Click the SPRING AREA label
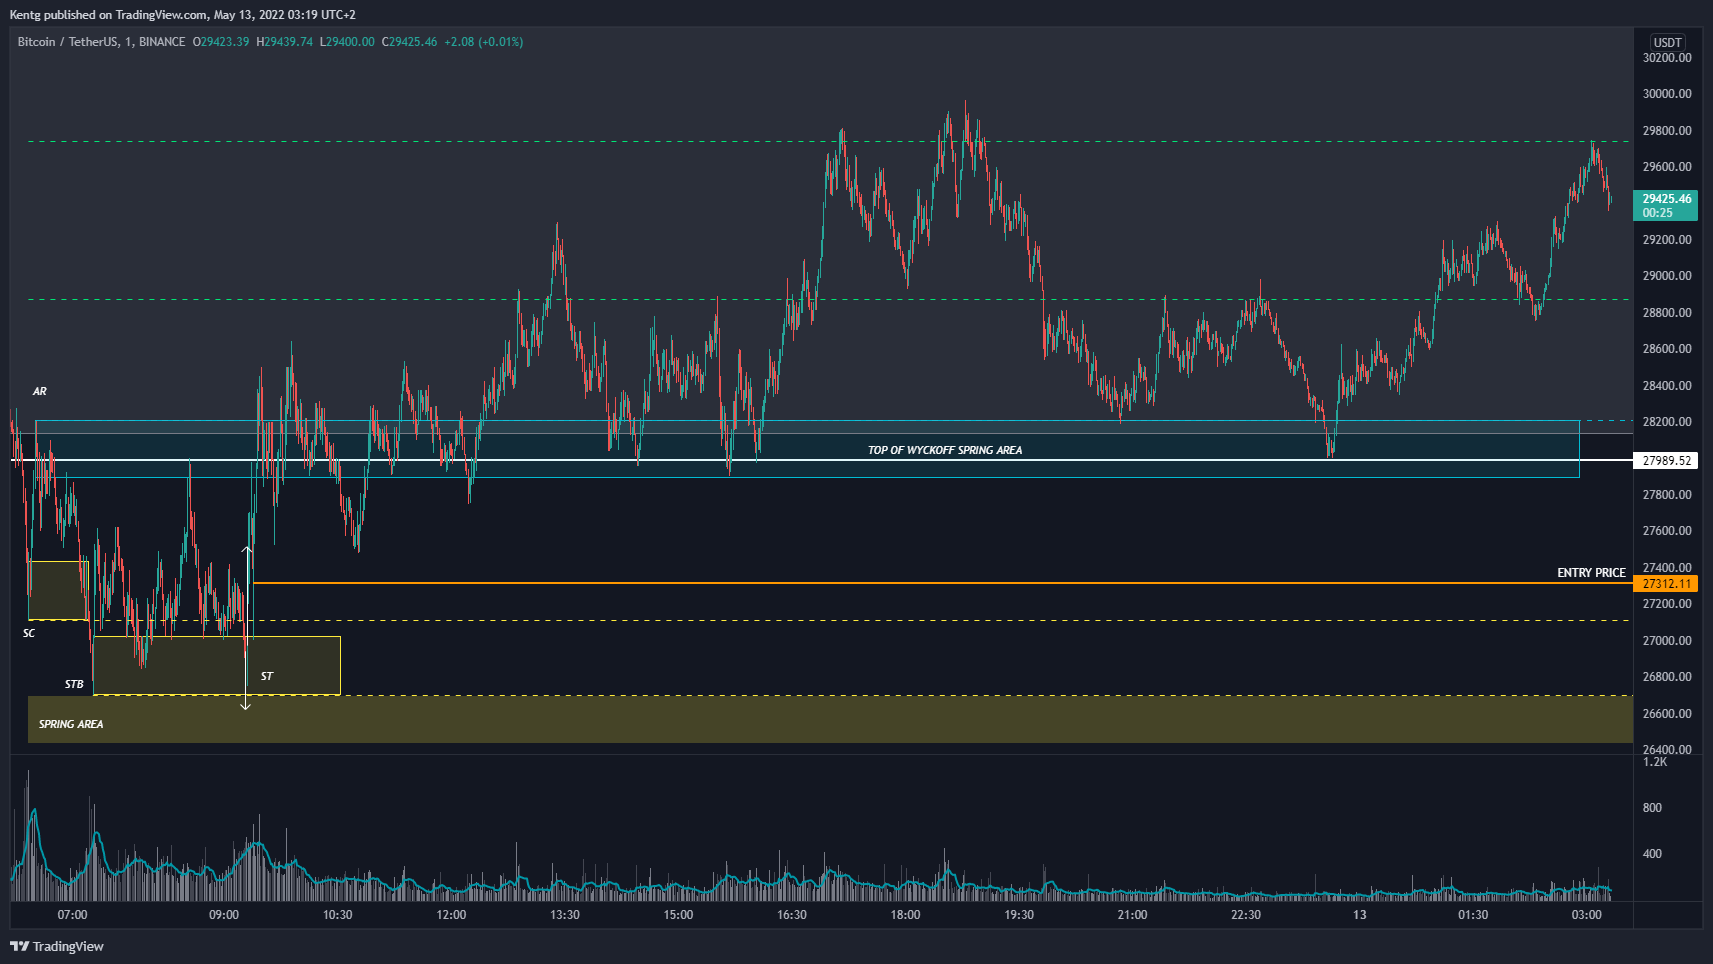The image size is (1713, 964). pos(71,724)
